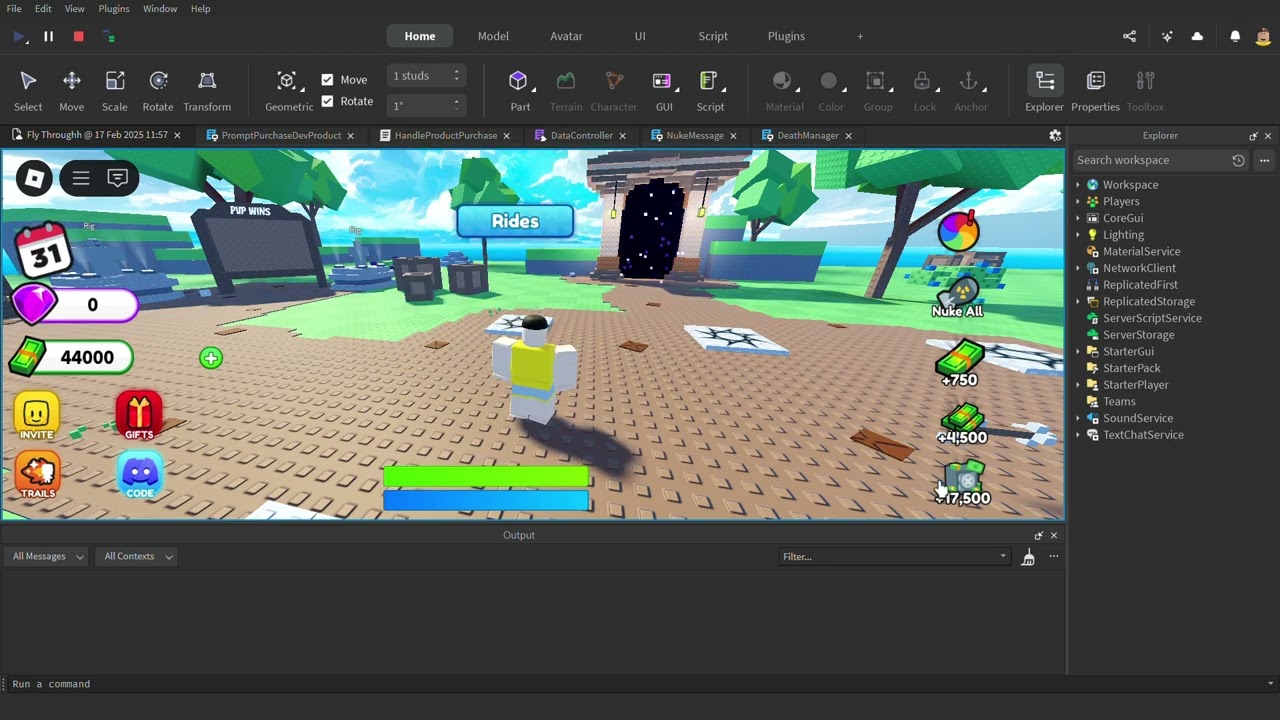Toggle the Move snapping checkbox
The width and height of the screenshot is (1280, 720).
[x=327, y=80]
